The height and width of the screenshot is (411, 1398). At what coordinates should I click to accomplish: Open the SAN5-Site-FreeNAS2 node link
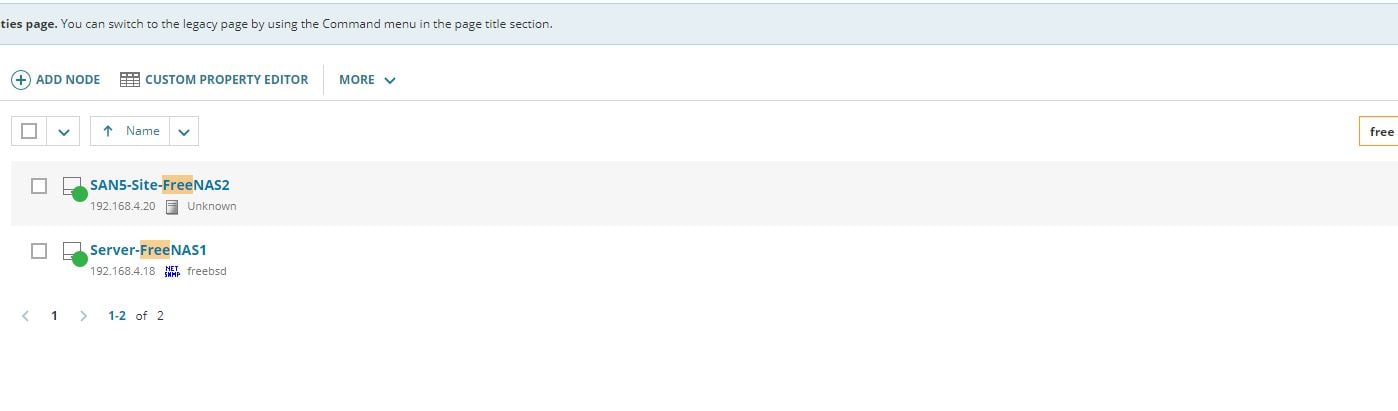[160, 185]
